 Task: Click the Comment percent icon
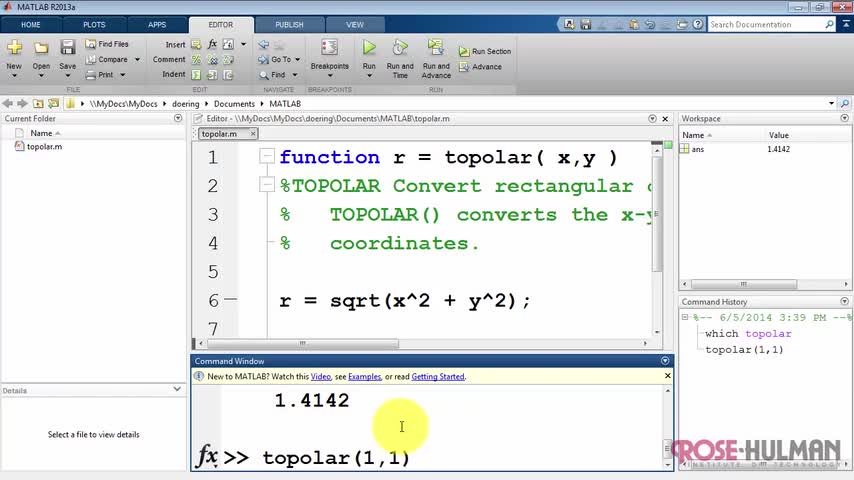pyautogui.click(x=197, y=59)
